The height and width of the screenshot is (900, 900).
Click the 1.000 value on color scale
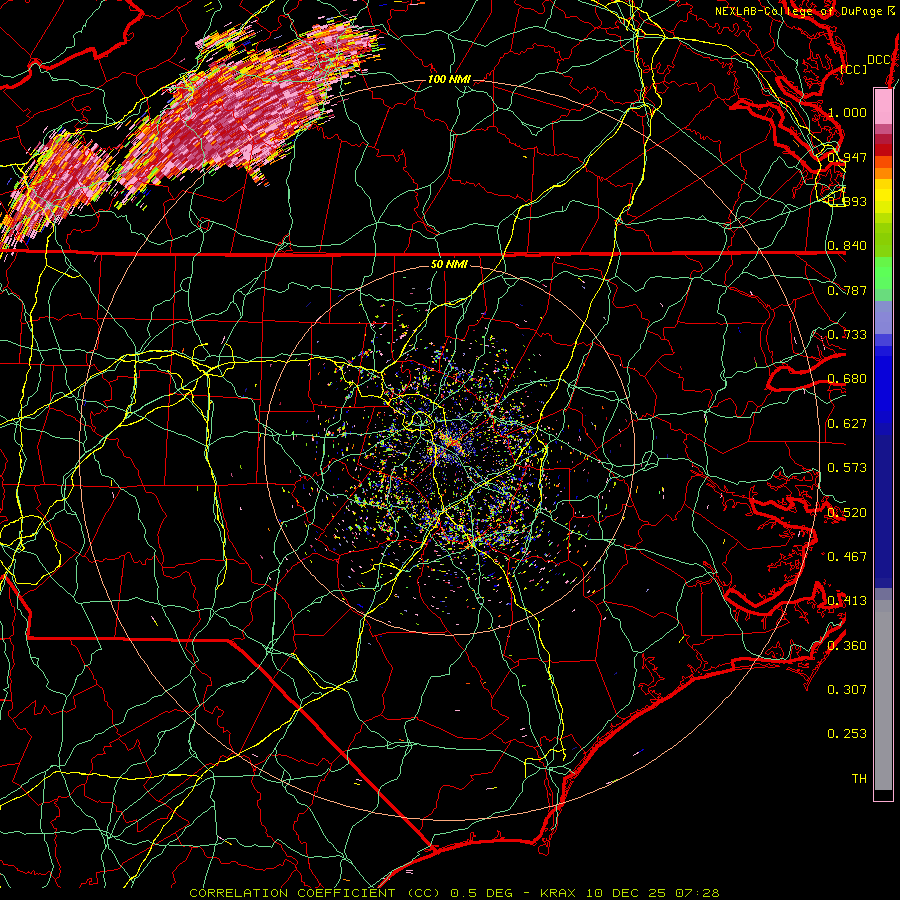(x=847, y=112)
